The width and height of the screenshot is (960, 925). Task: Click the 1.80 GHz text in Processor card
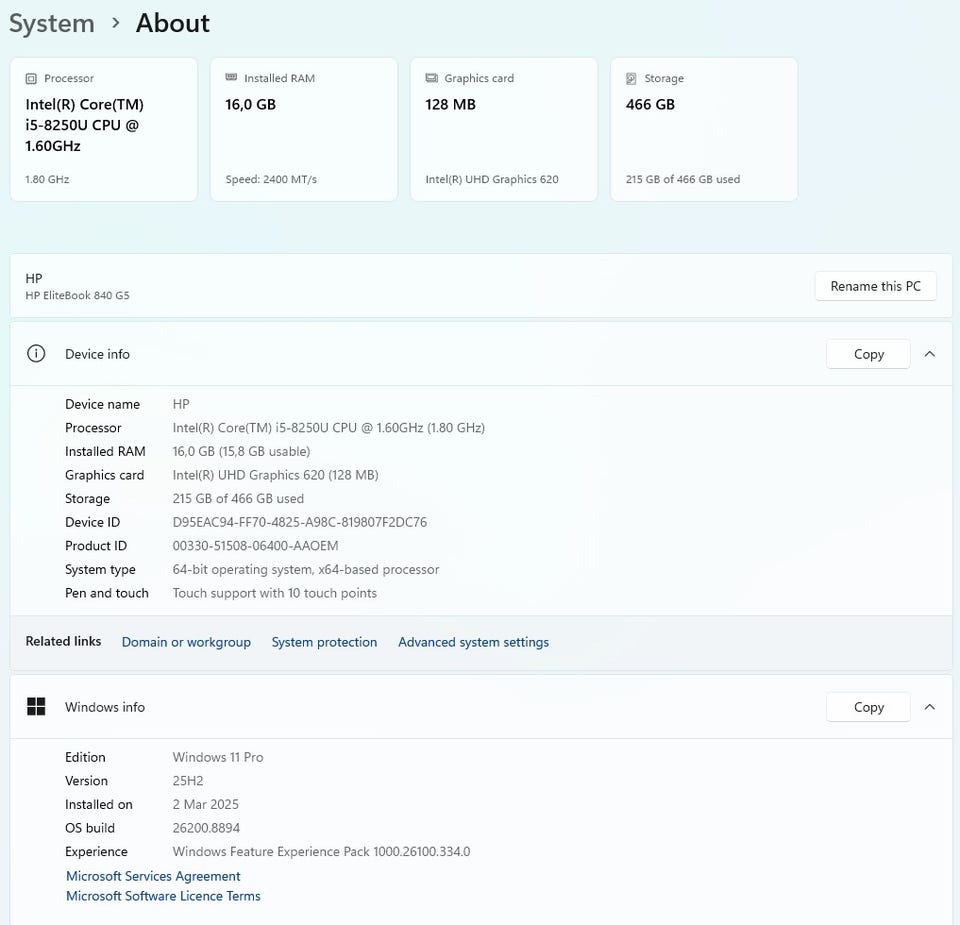point(47,179)
